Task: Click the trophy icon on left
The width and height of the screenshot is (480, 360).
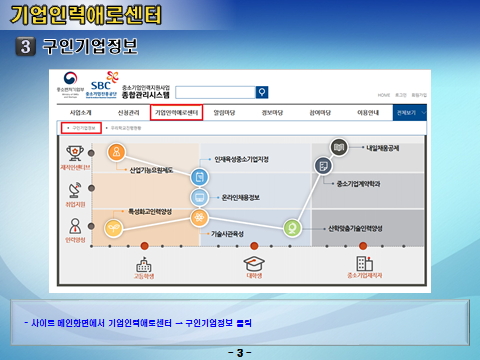Action: pos(75,153)
